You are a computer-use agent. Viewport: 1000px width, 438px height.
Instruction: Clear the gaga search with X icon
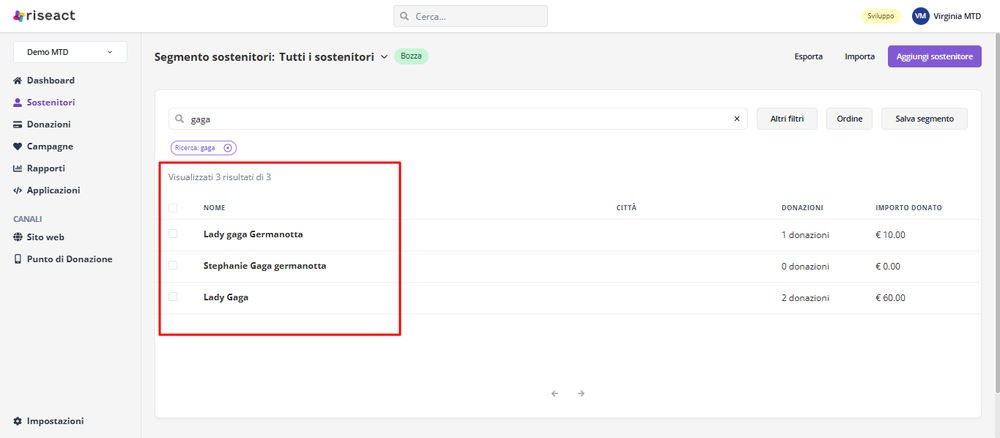737,119
